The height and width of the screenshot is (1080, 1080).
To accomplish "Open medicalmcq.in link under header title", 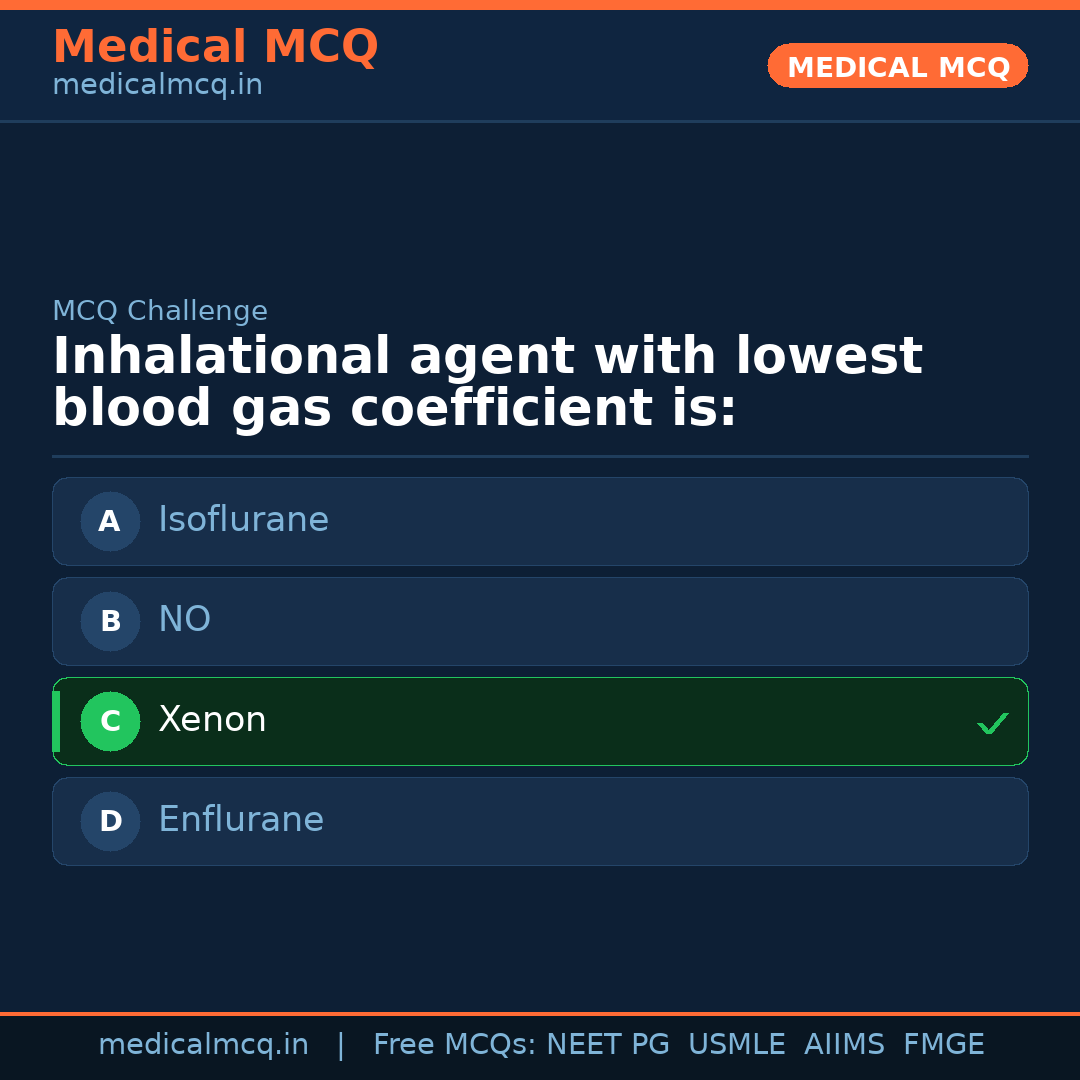I will 157,86.
